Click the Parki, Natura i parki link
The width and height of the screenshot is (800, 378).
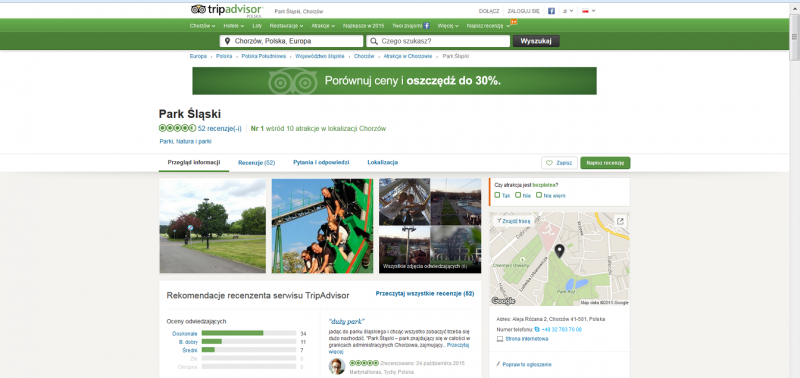click(x=186, y=142)
